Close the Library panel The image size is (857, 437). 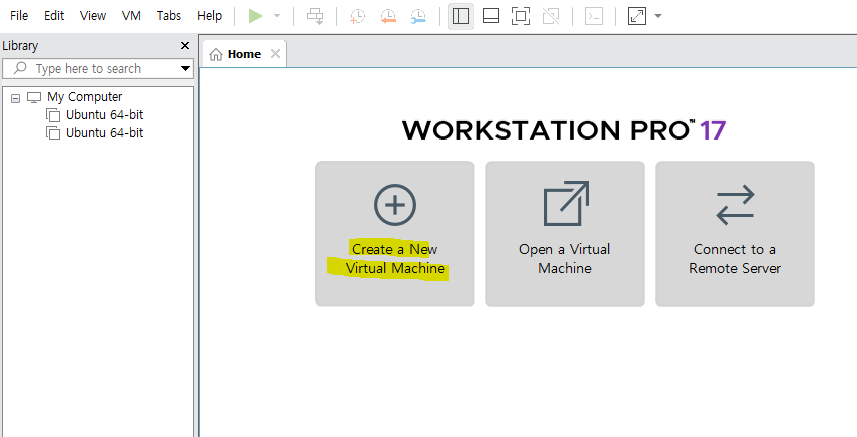tap(185, 46)
